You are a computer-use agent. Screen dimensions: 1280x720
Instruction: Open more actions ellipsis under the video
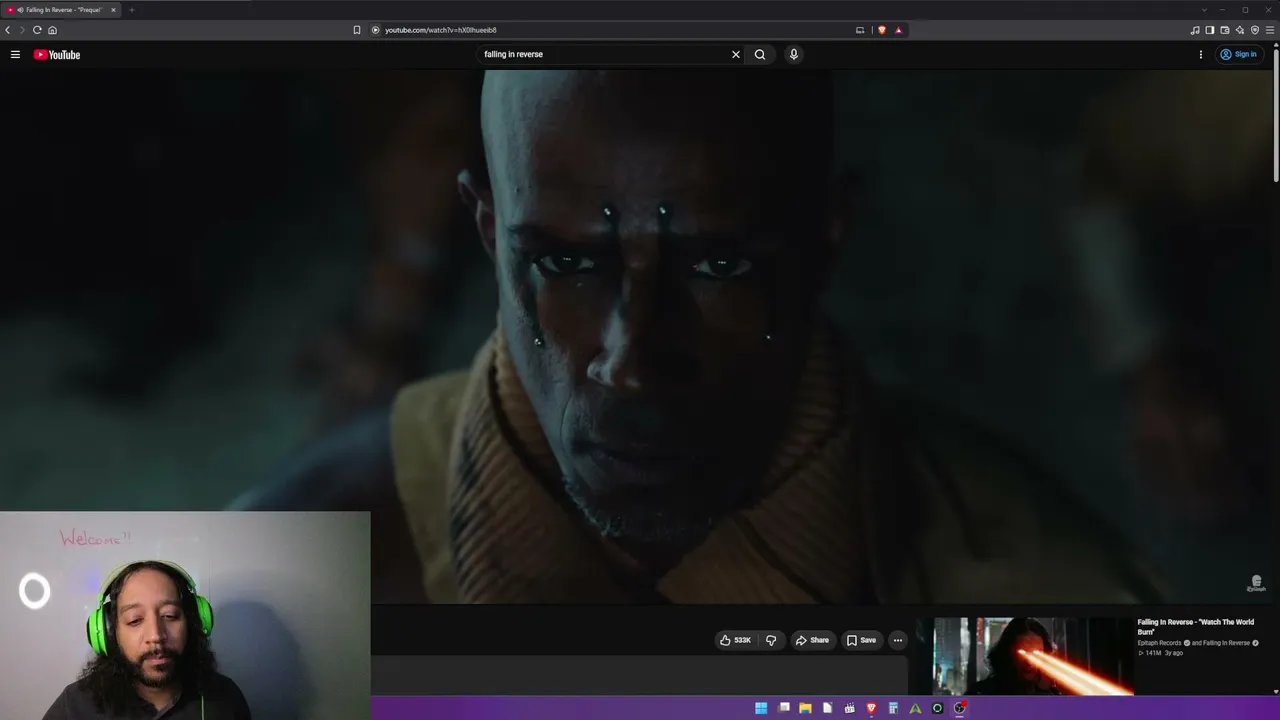[x=898, y=640]
